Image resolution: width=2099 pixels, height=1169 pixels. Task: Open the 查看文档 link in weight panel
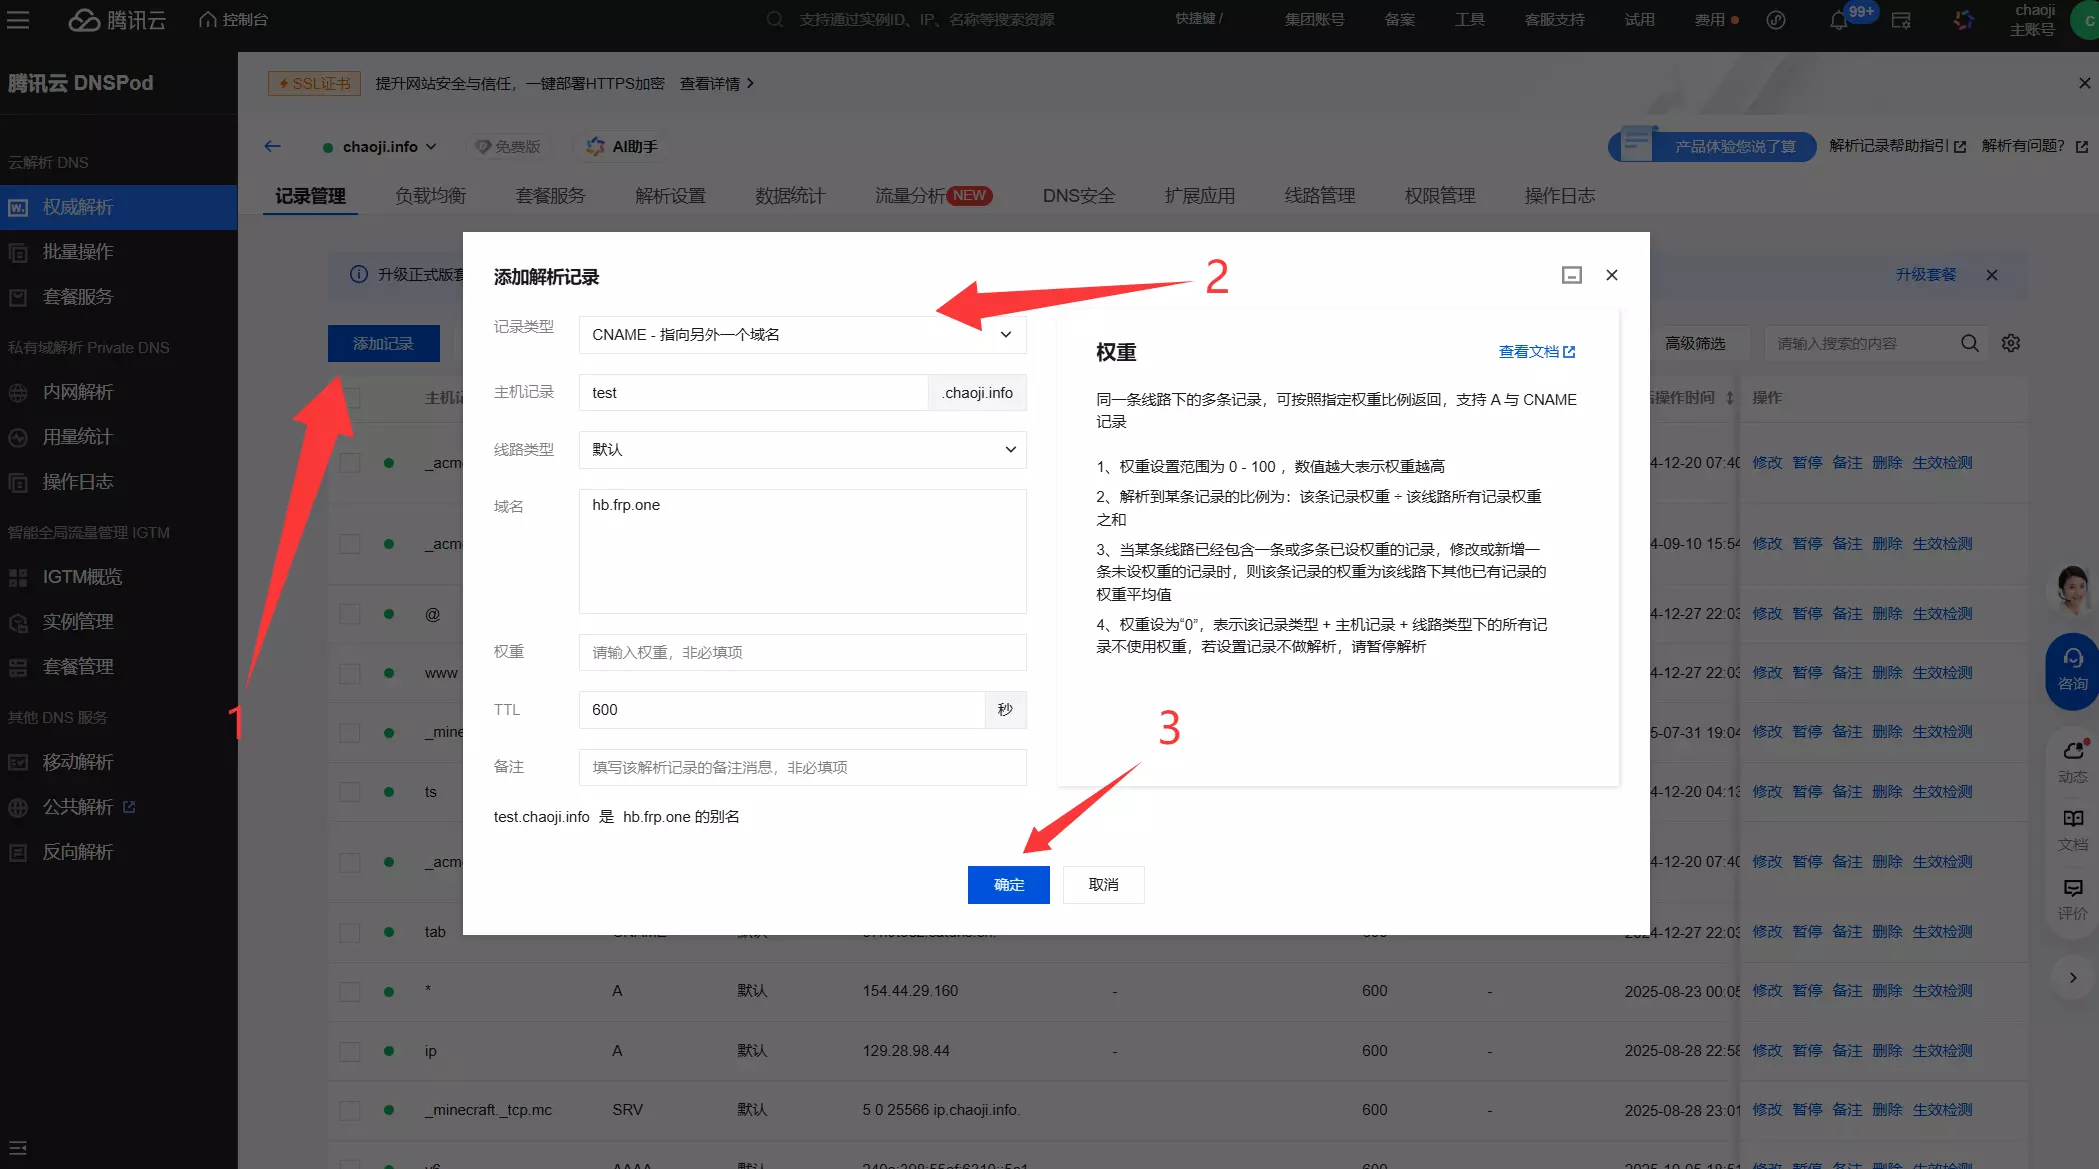(x=1537, y=352)
